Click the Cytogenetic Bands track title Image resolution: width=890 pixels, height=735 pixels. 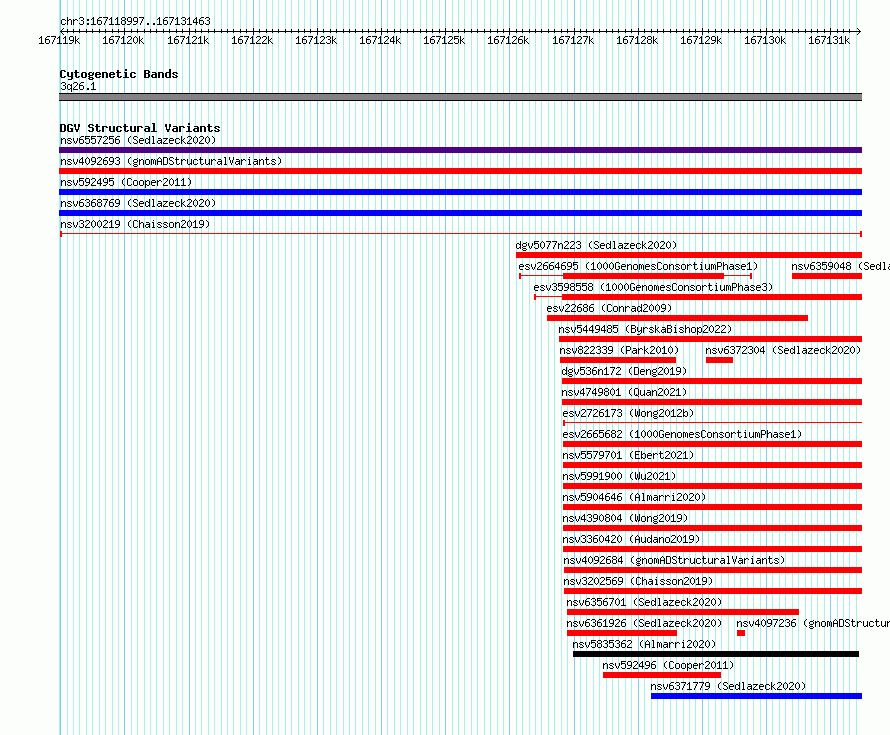[x=119, y=74]
